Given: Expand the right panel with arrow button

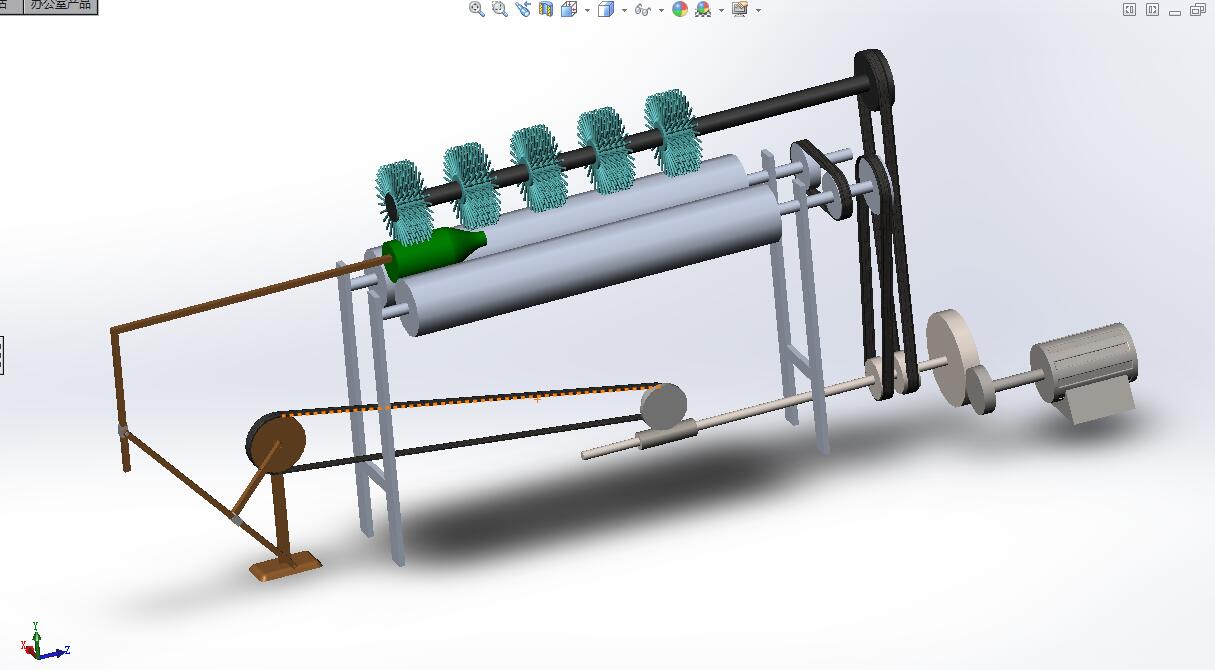Looking at the screenshot, I should pos(1152,10).
